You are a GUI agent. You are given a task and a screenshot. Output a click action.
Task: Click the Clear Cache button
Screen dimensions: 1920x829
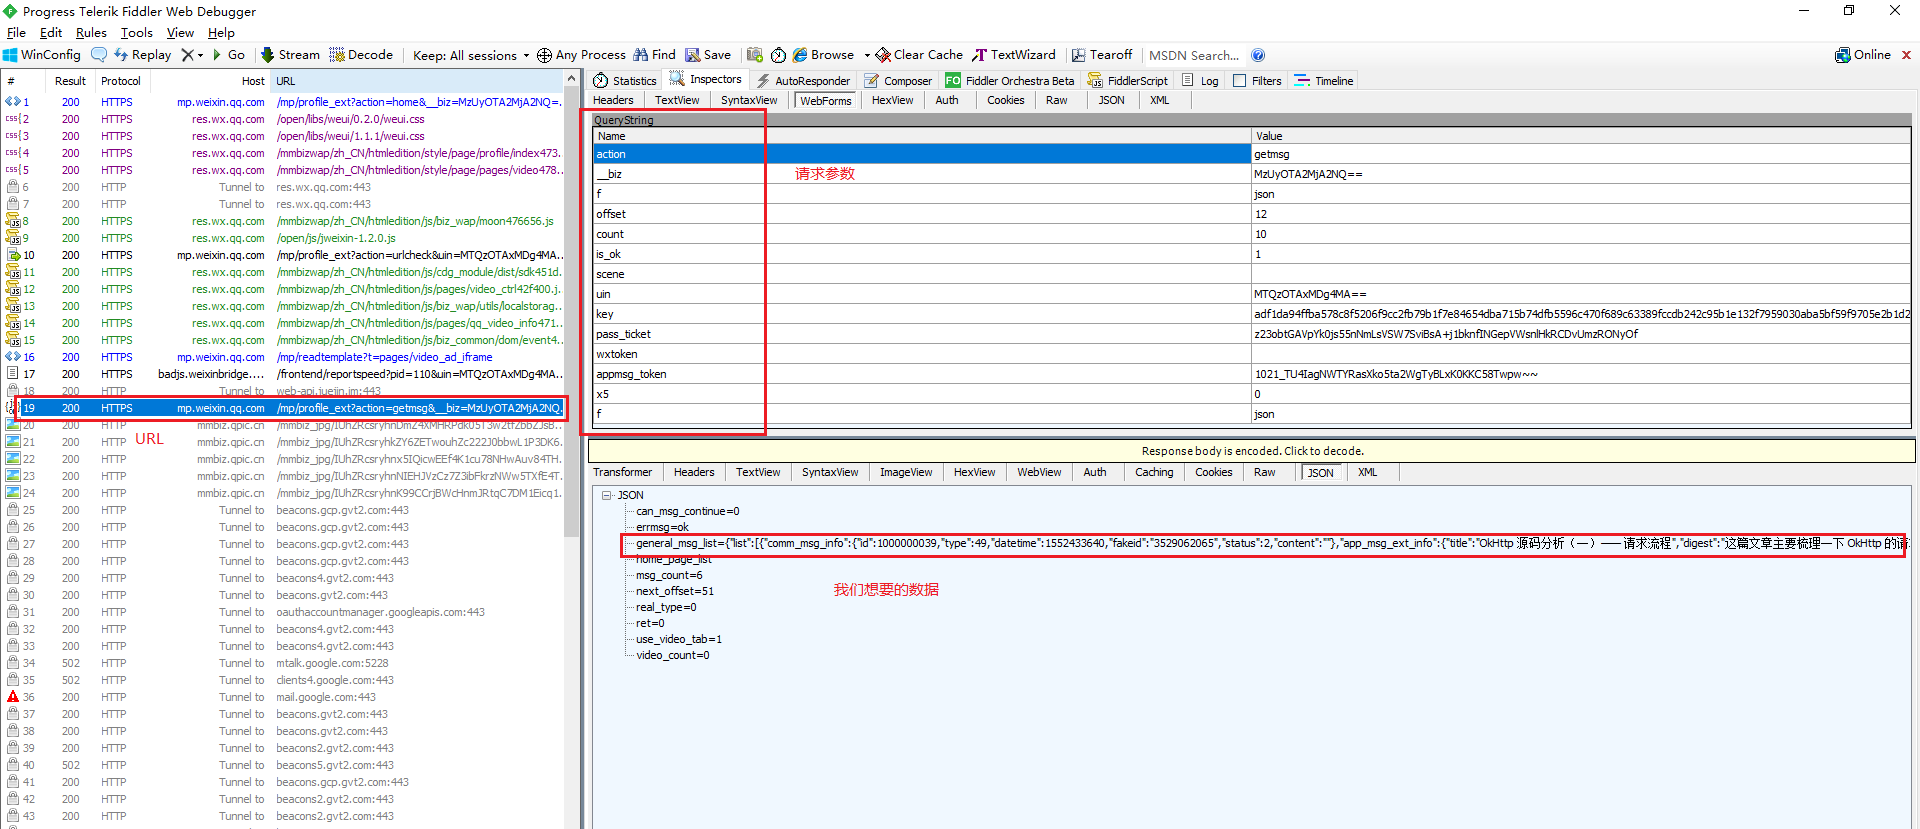(x=918, y=55)
